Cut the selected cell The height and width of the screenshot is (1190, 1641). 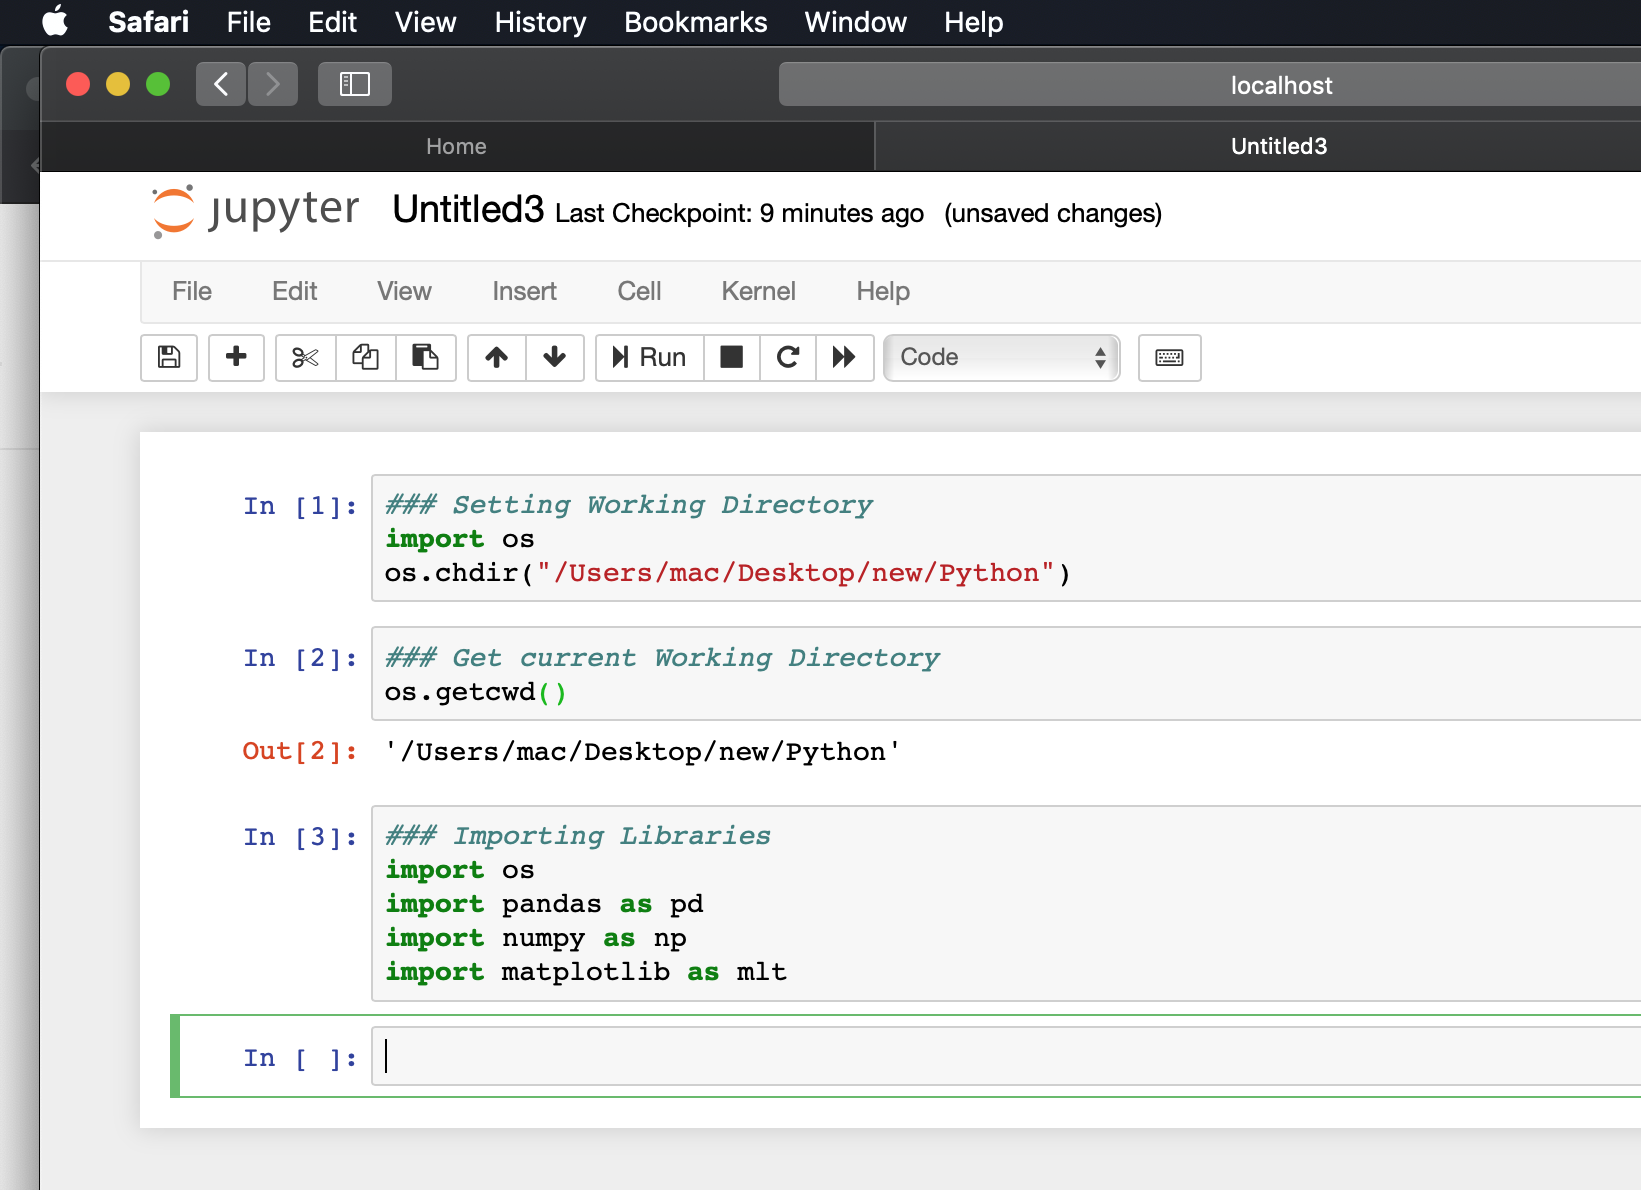pos(304,358)
